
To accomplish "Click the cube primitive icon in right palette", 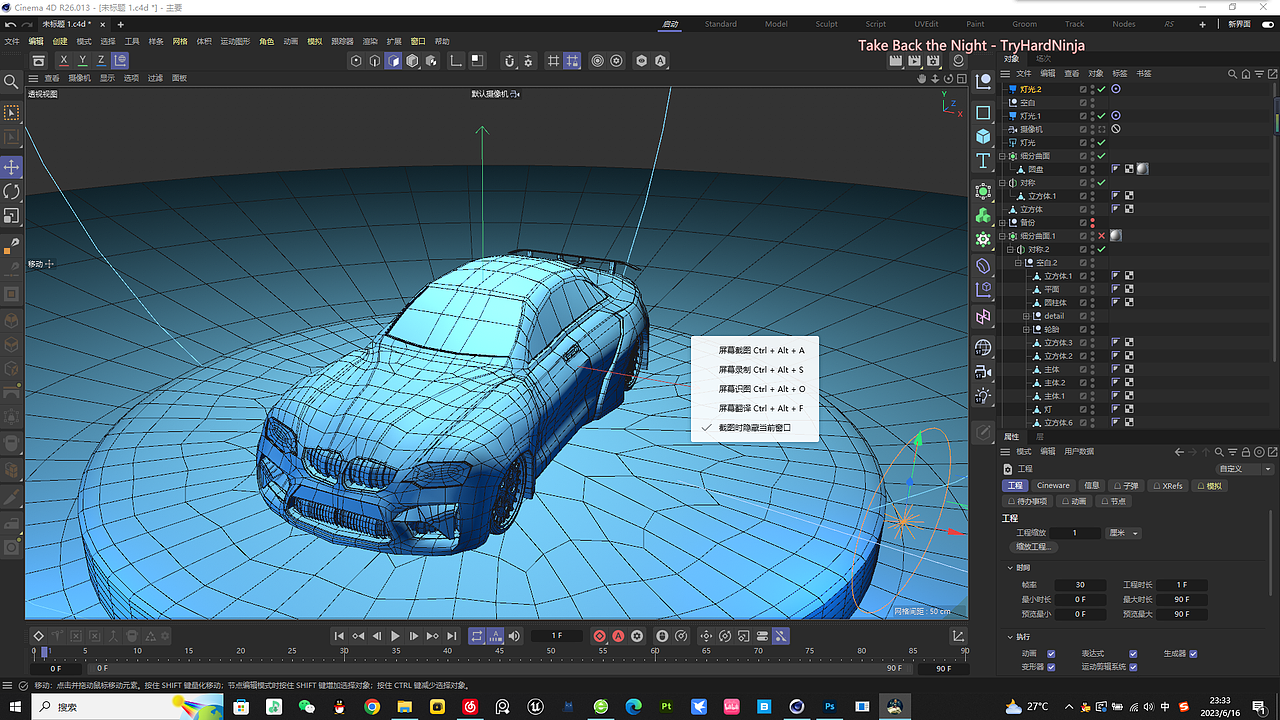I will click(983, 137).
